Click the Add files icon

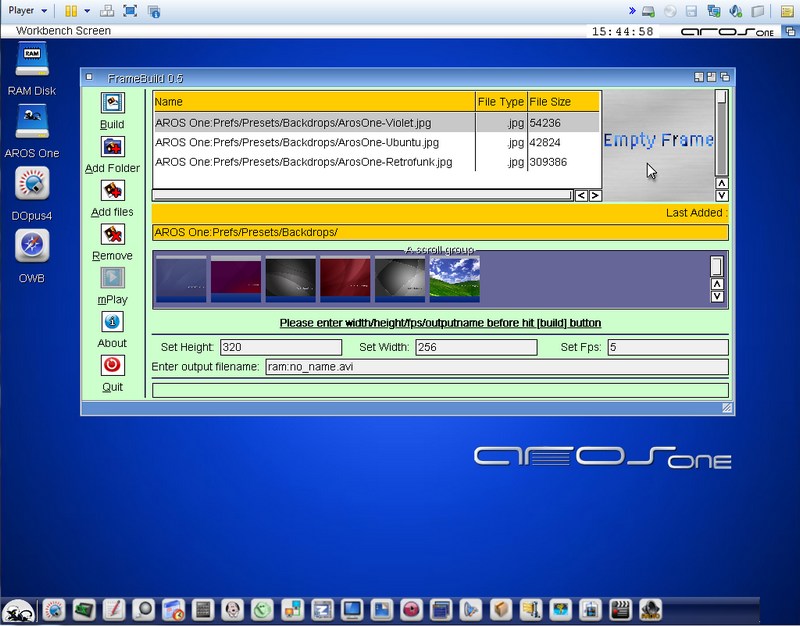(x=112, y=190)
